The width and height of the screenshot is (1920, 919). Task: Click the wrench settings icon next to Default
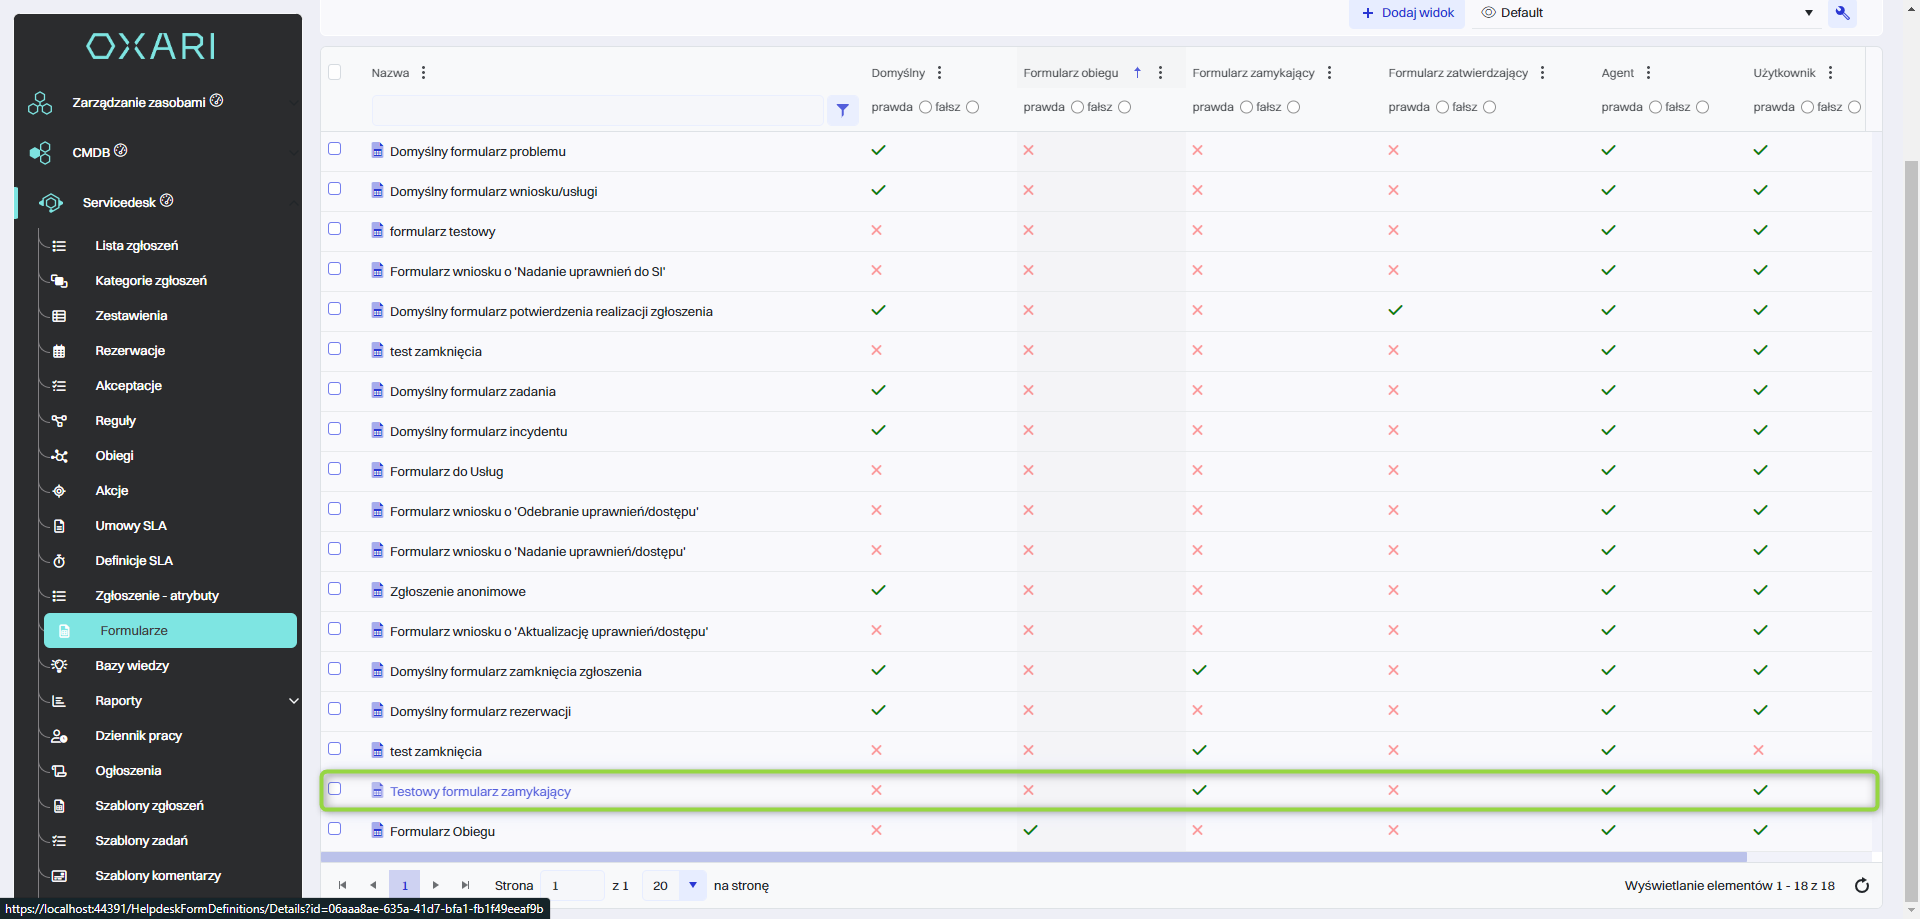[x=1842, y=13]
